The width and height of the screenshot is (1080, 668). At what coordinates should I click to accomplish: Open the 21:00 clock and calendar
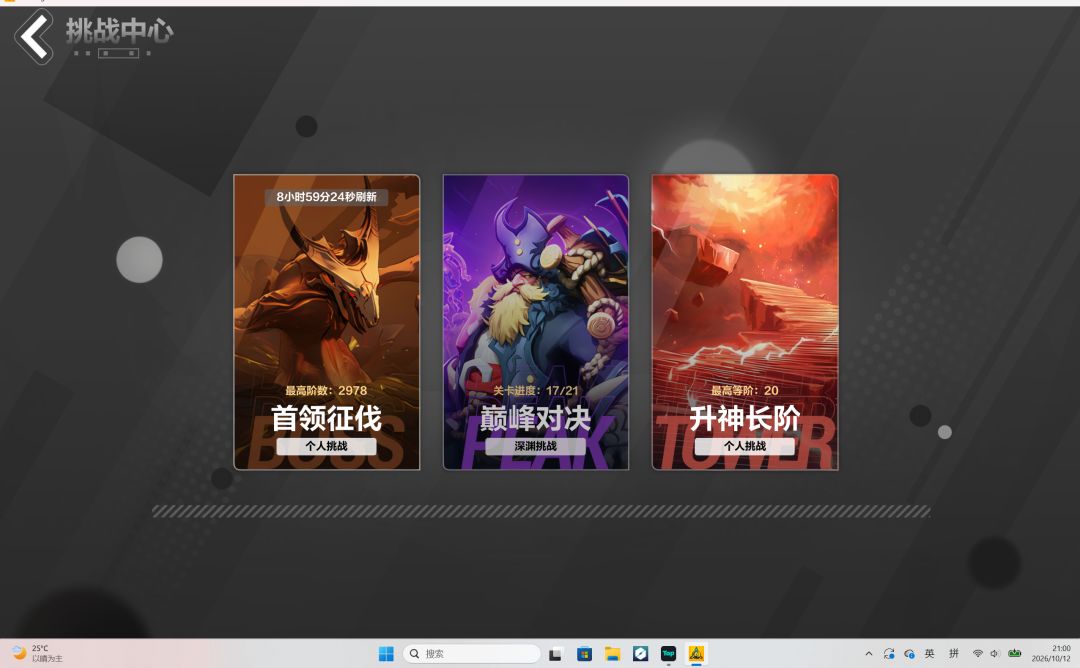1052,654
